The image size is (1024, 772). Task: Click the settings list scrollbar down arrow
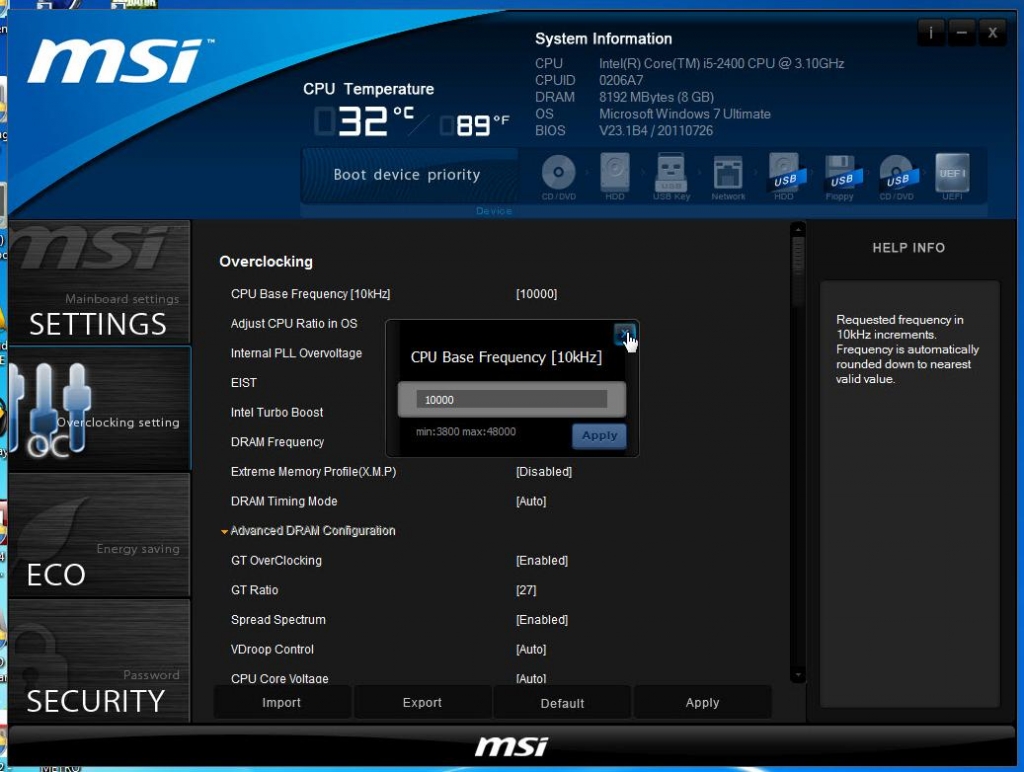point(797,676)
